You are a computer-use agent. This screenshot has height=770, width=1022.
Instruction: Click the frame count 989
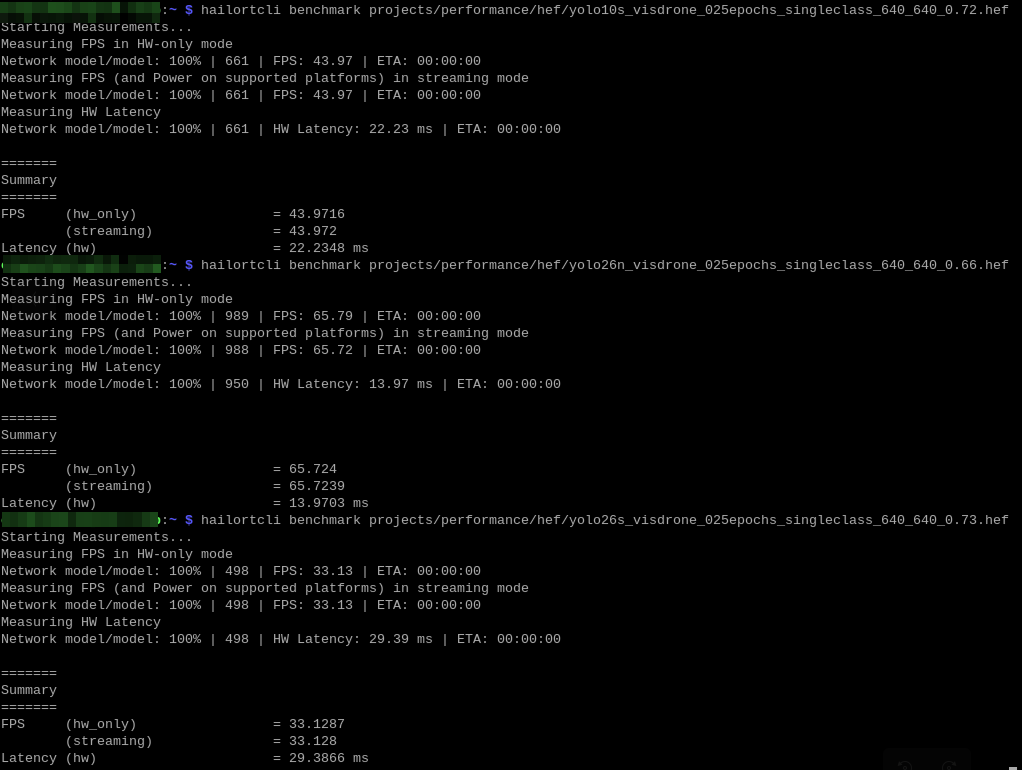pyautogui.click(x=237, y=316)
